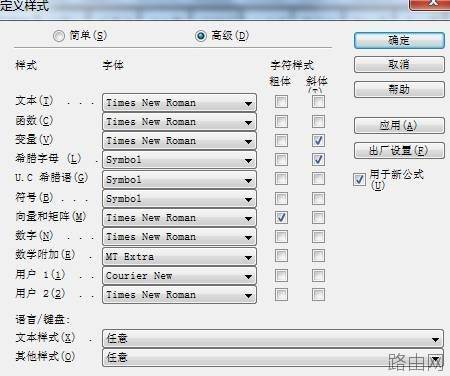The width and height of the screenshot is (450, 376).
Task: Open font dropdown for 向量和矩阵(M) style
Action: 179,218
